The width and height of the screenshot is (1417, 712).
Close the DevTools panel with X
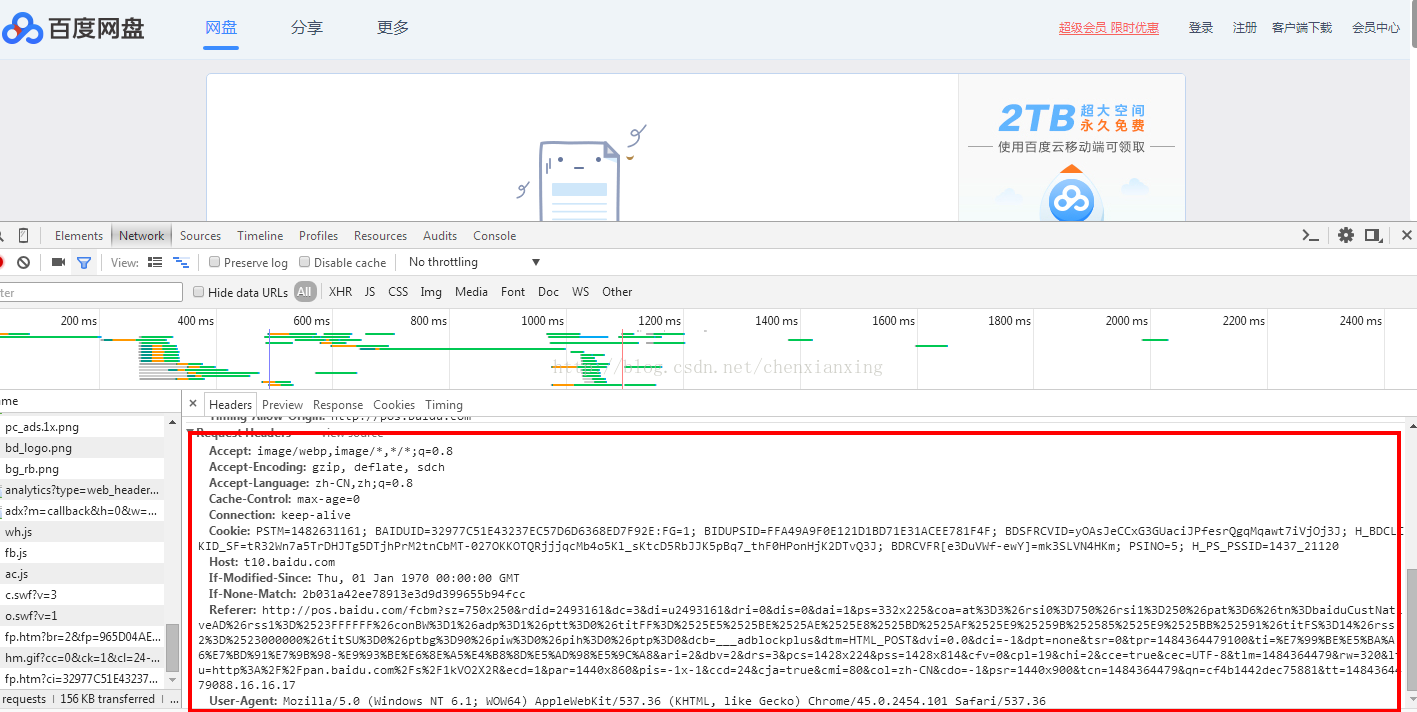1406,235
